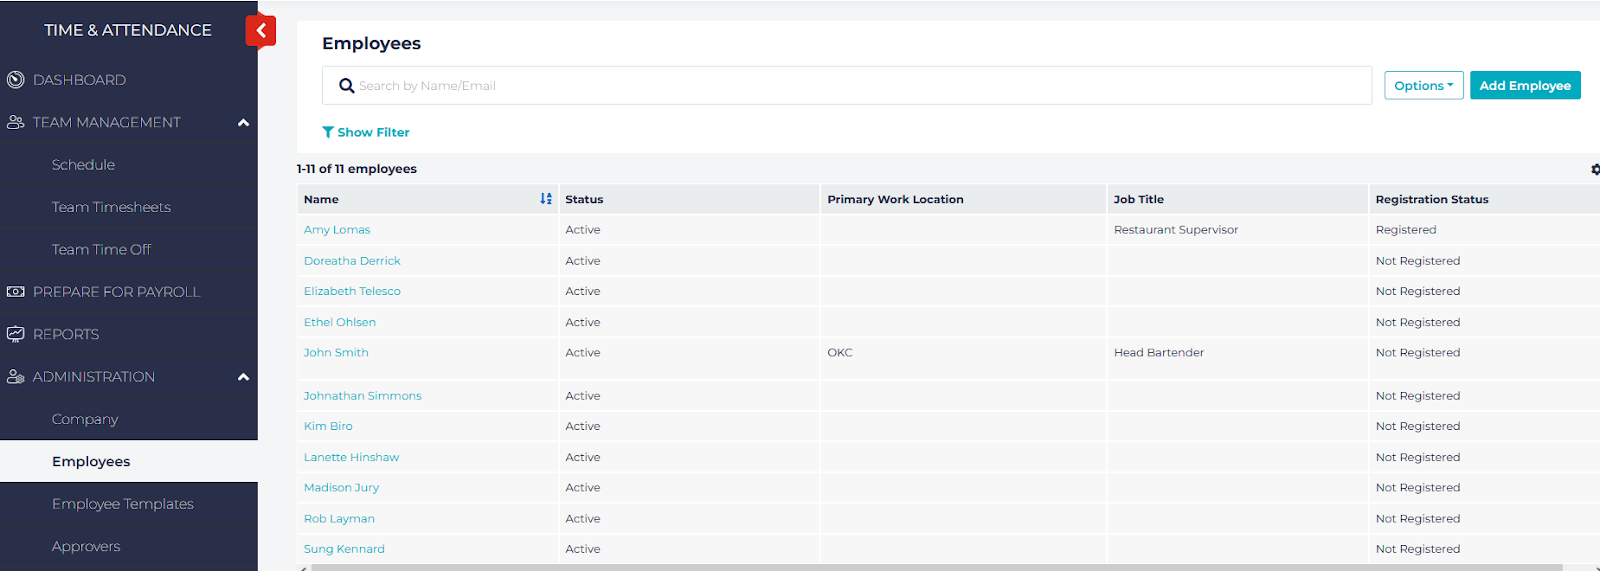Click the Dashboard gauge icon
Viewport: 1600px width, 571px height.
(x=16, y=80)
